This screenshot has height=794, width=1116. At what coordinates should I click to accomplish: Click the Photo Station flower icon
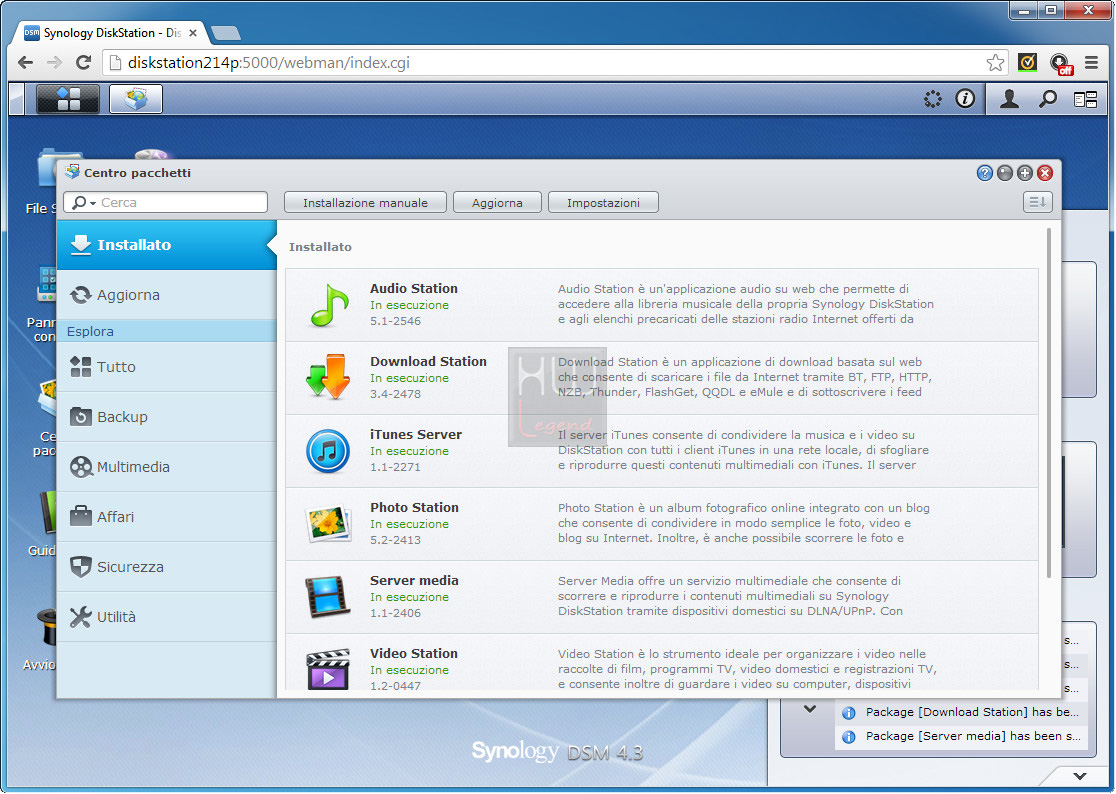pyautogui.click(x=328, y=524)
